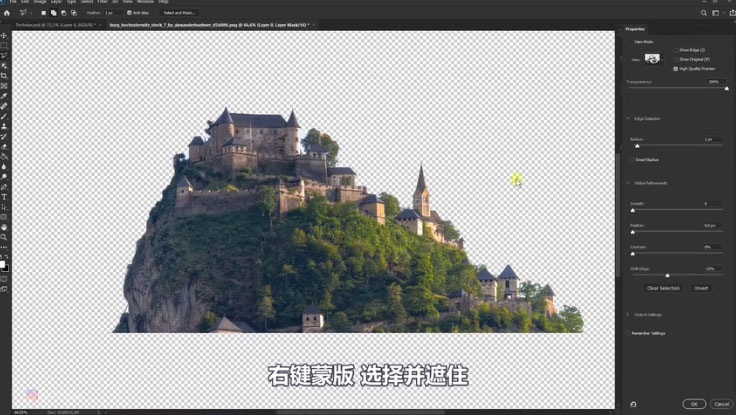Enable Show Original (P) checkbox
Screen dimensions: 736x415
coord(675,59)
